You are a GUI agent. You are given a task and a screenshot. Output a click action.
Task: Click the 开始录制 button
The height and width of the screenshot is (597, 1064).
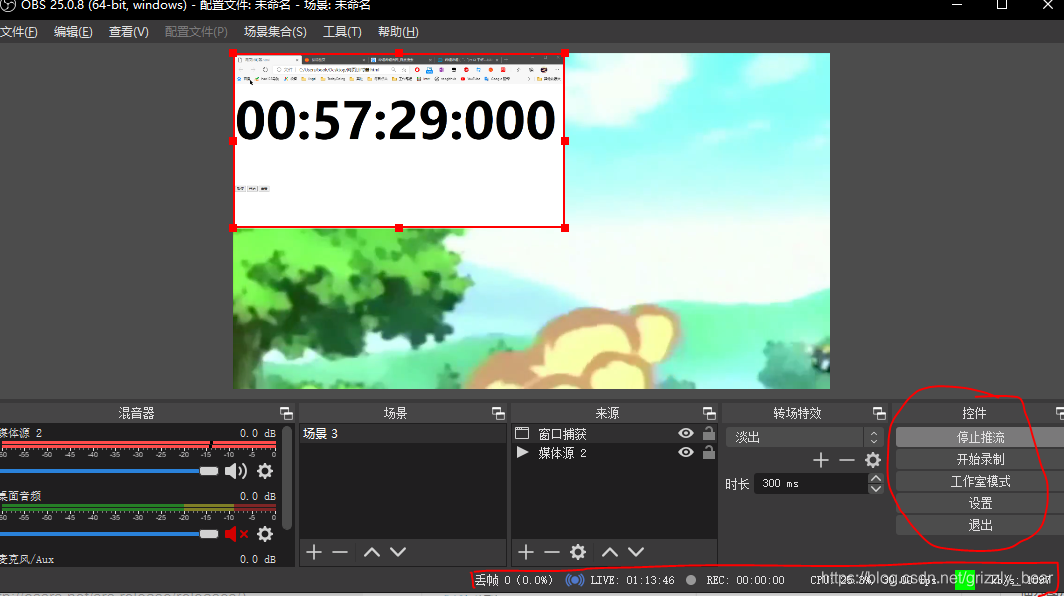[x=980, y=459]
